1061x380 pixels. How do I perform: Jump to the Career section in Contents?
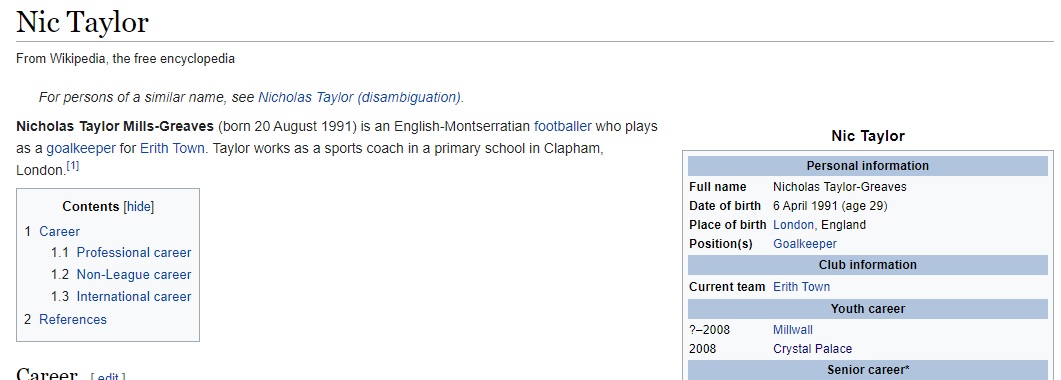60,231
